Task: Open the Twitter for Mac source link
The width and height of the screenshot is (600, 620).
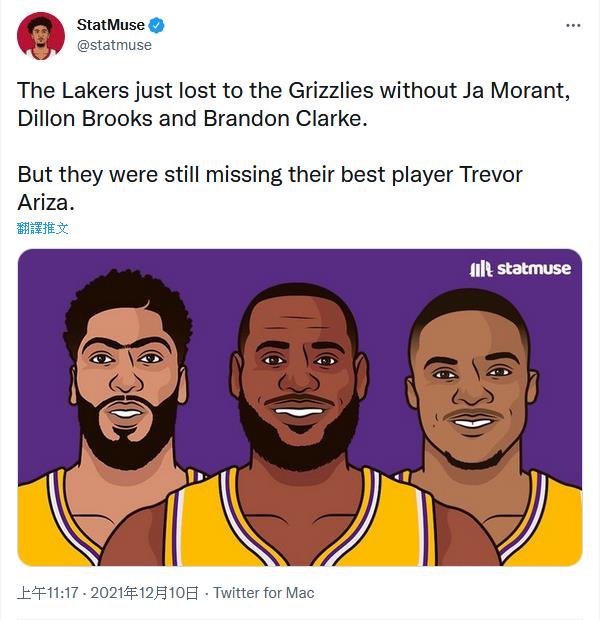Action: pyautogui.click(x=264, y=593)
